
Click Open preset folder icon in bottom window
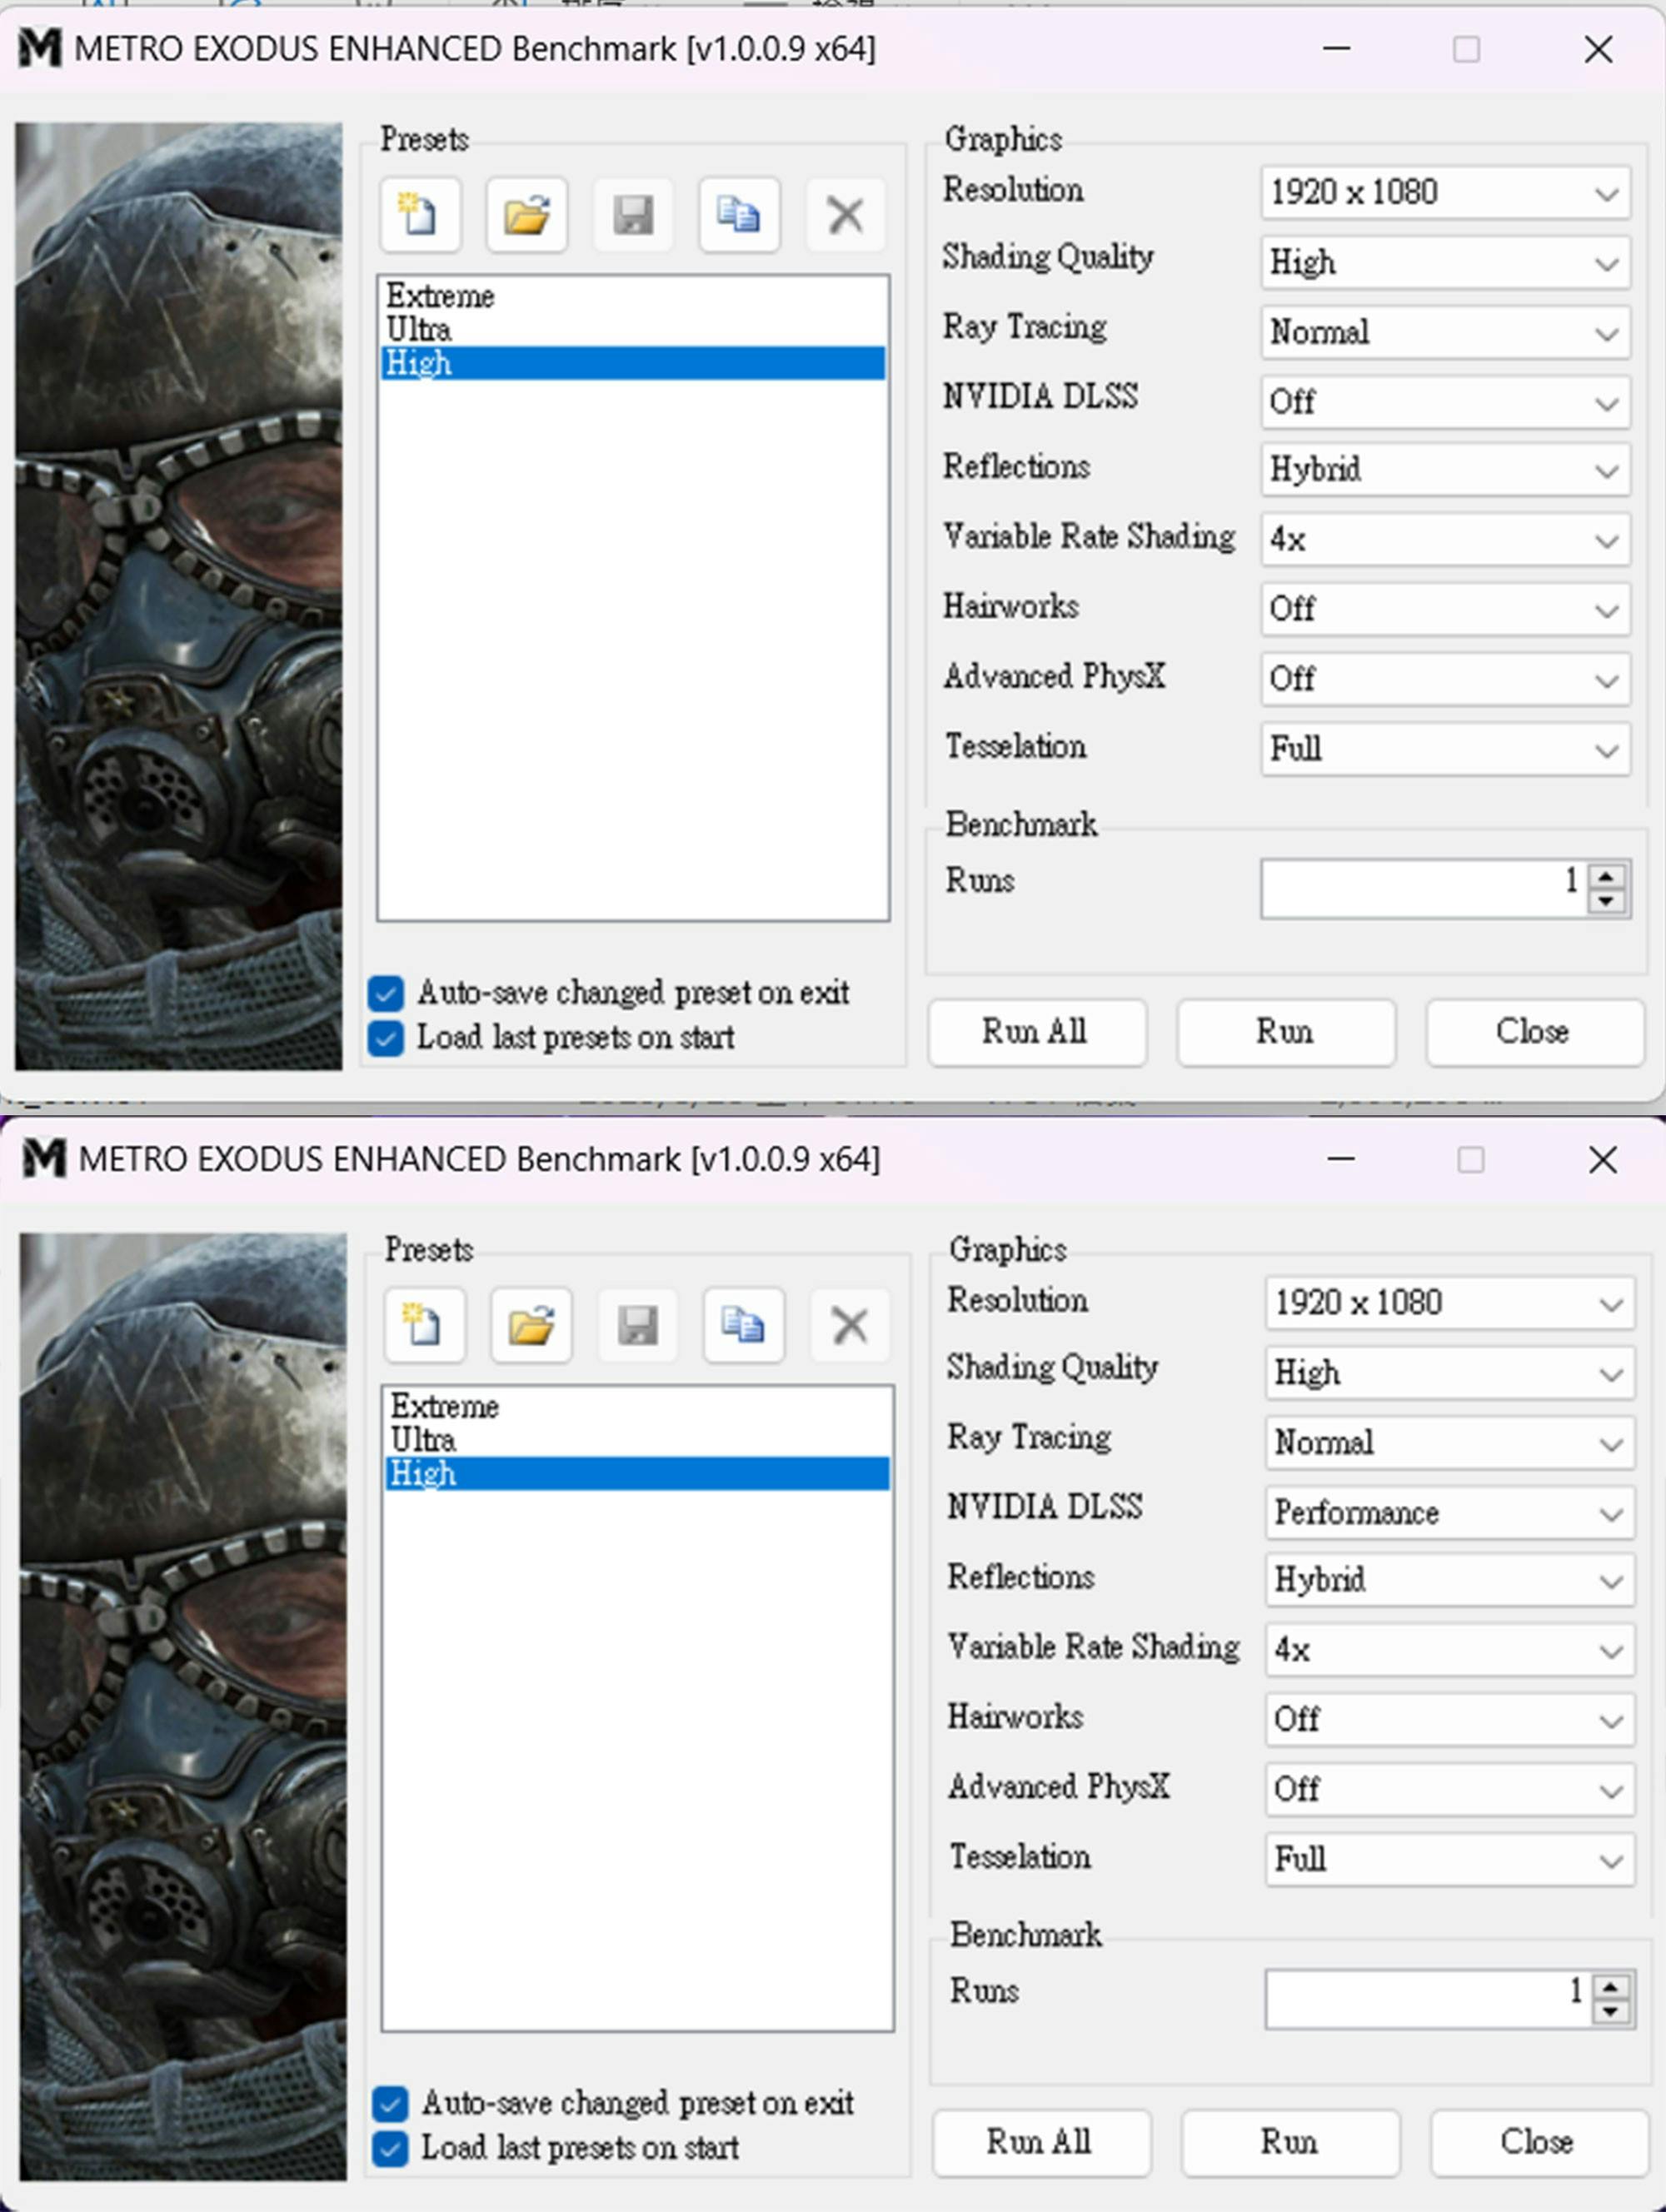pos(531,1325)
